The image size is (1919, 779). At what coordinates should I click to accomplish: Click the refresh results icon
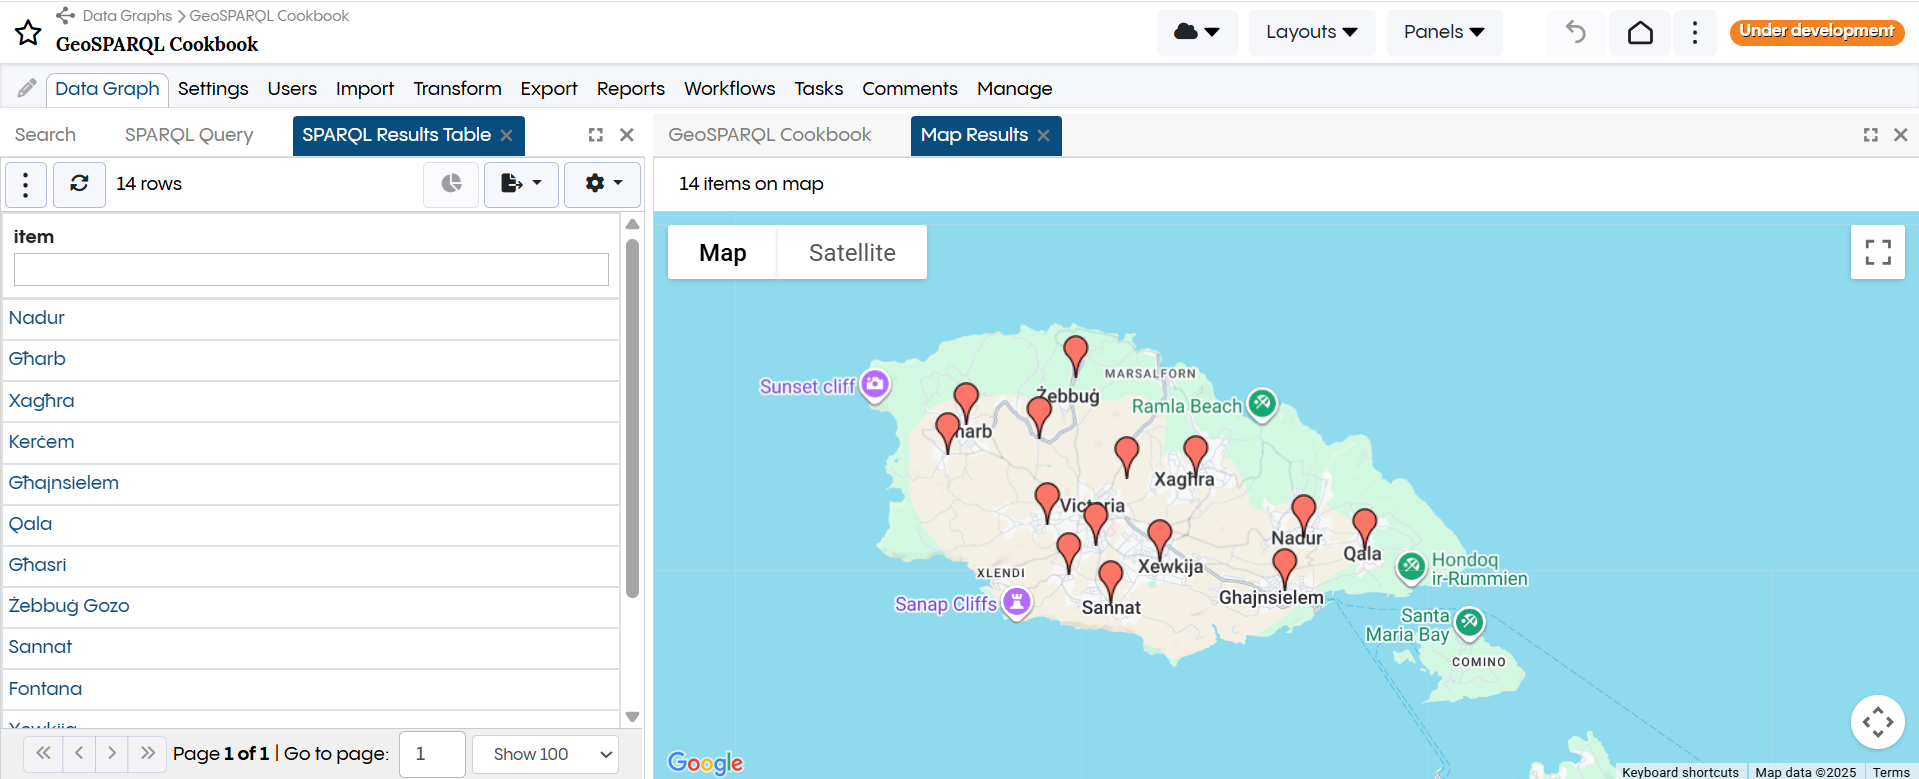79,184
